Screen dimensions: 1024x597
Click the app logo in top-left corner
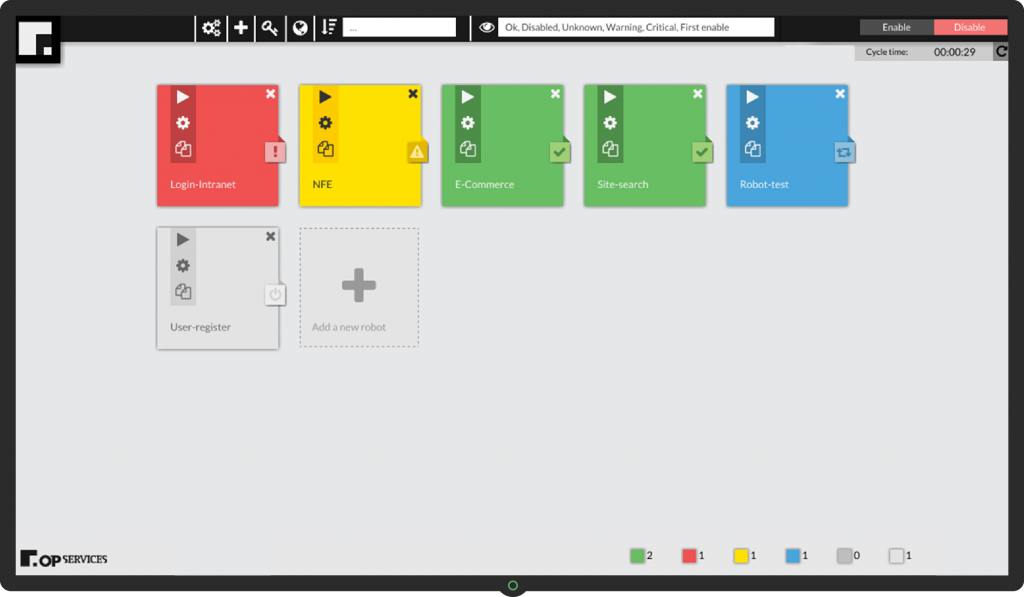click(x=37, y=39)
